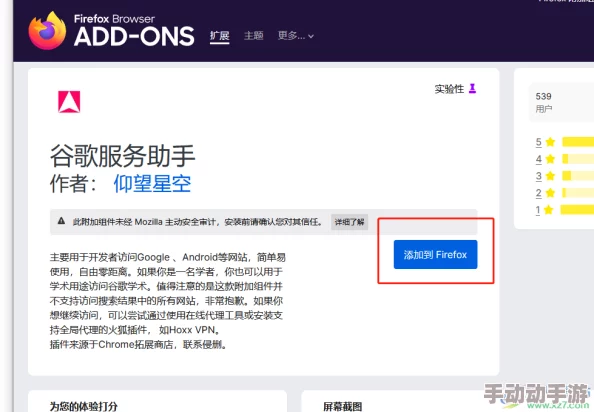594x412 pixels.
Task: Click 添加到 Firefox button
Action: (435, 254)
